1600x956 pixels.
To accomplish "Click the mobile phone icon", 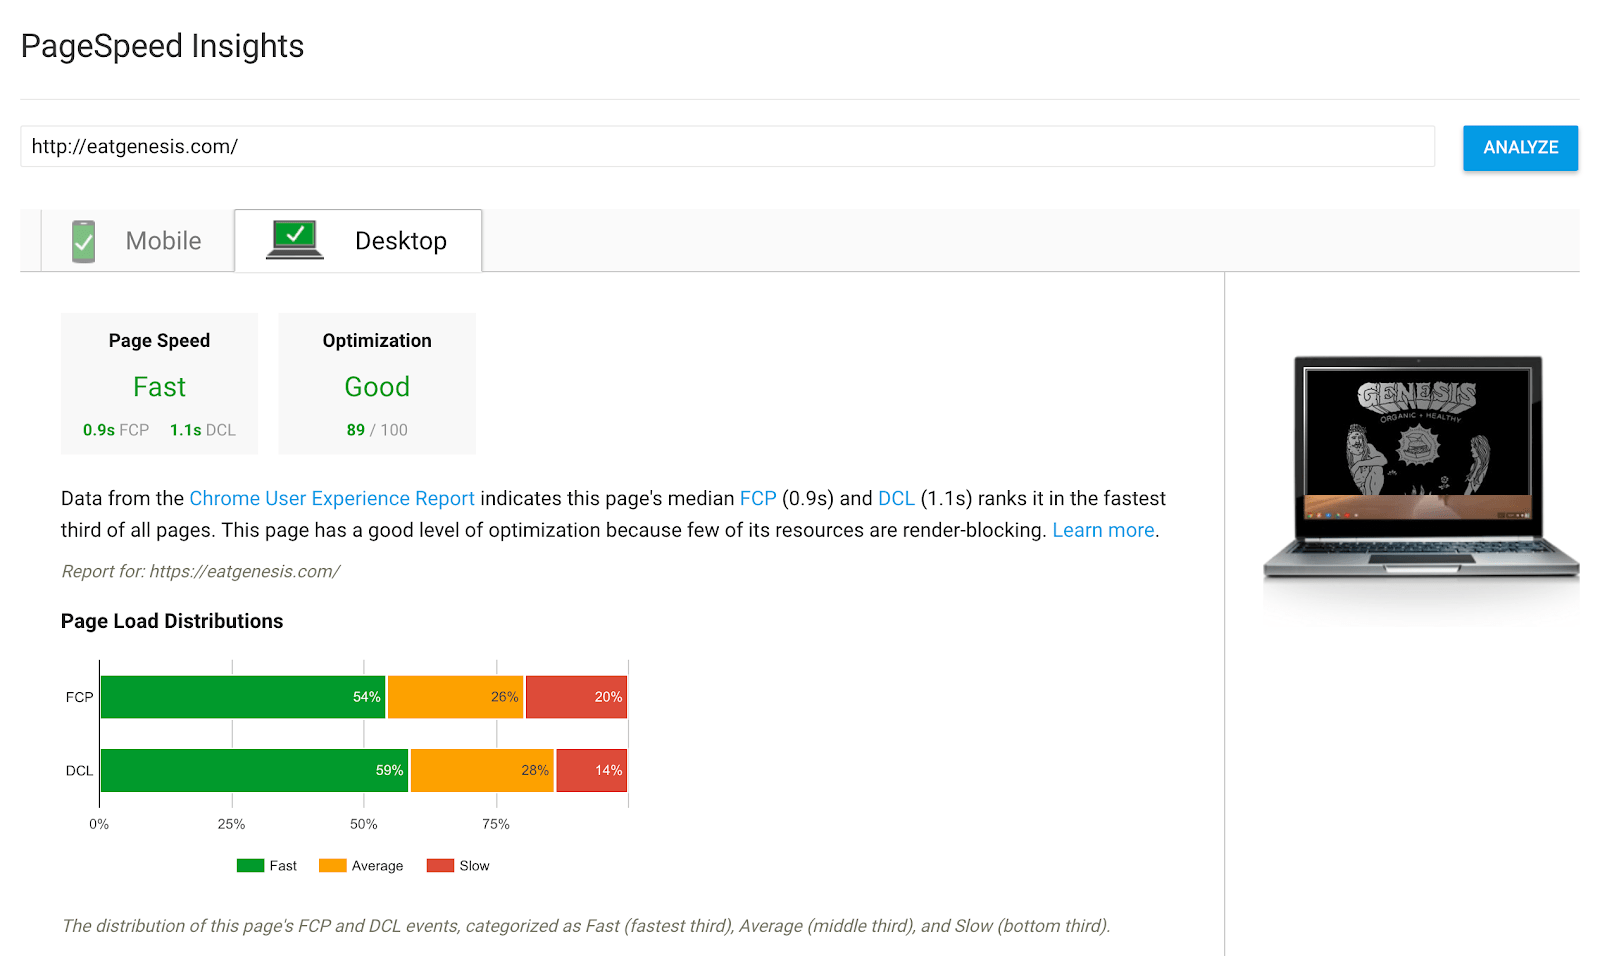I will pos(84,240).
